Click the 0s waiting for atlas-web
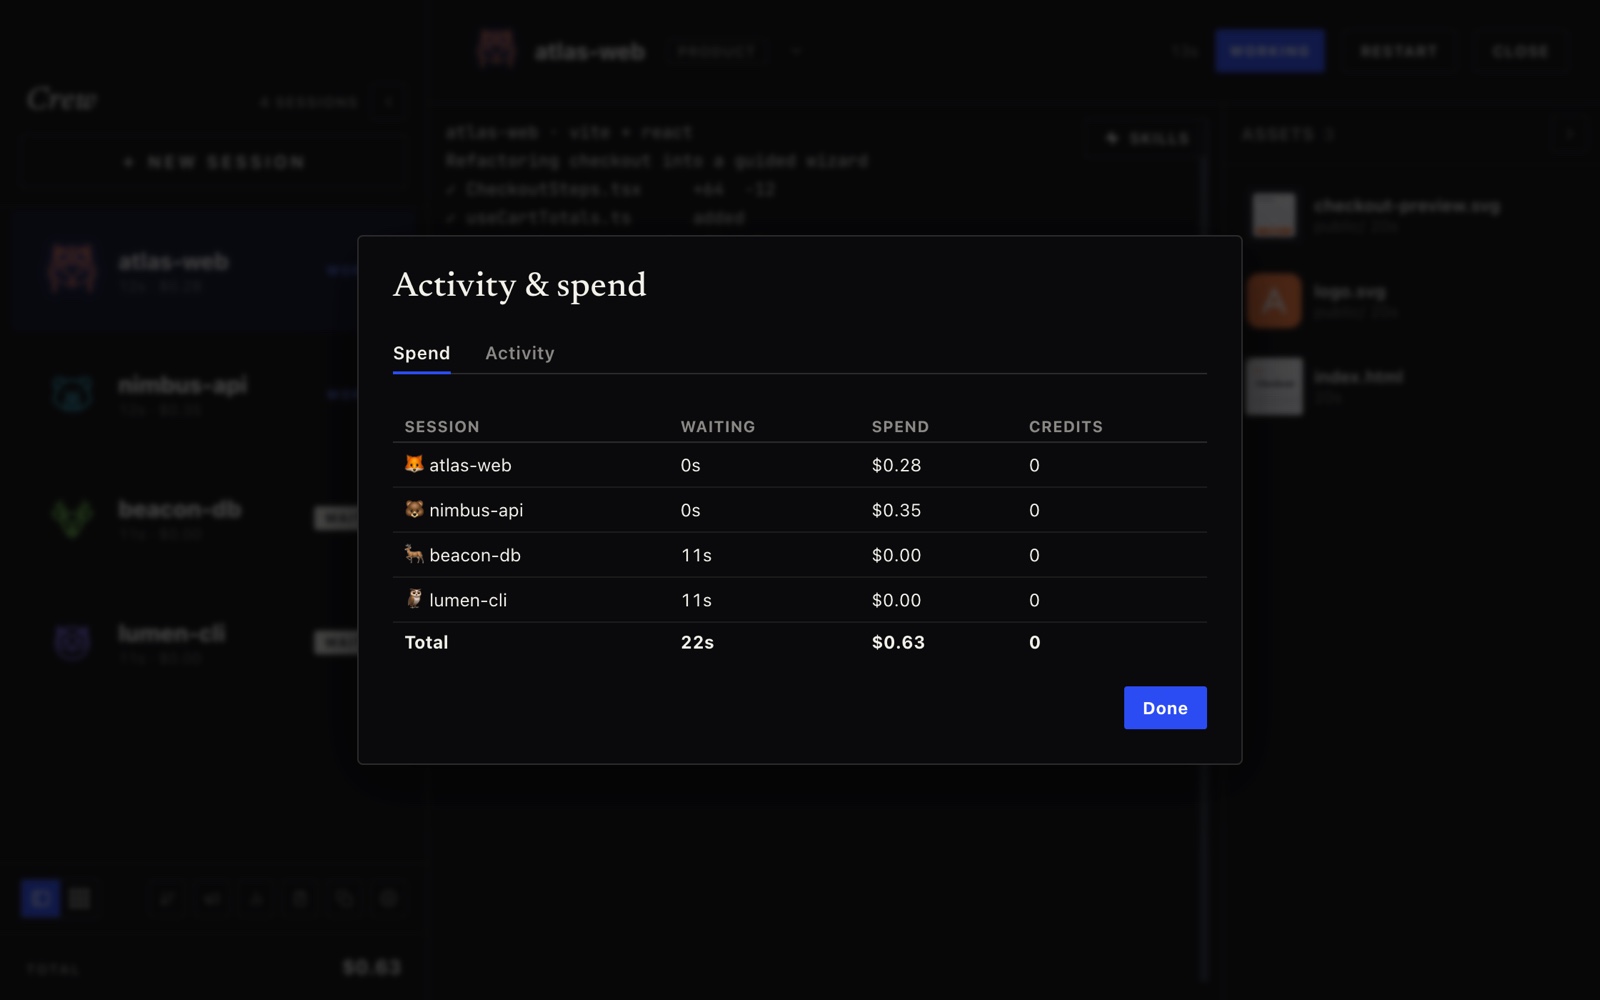The height and width of the screenshot is (1000, 1600). click(x=691, y=465)
